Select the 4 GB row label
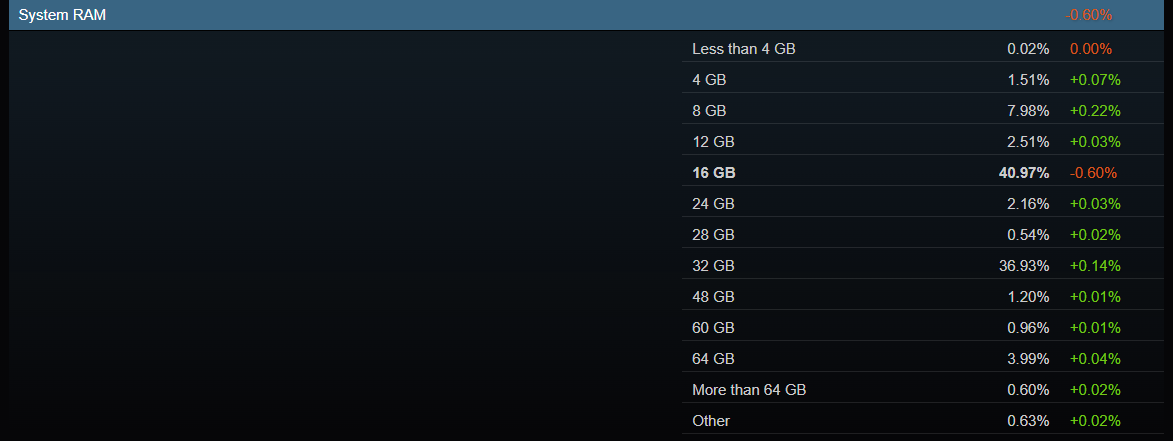Screen dimensions: 1173x441 click(x=709, y=80)
